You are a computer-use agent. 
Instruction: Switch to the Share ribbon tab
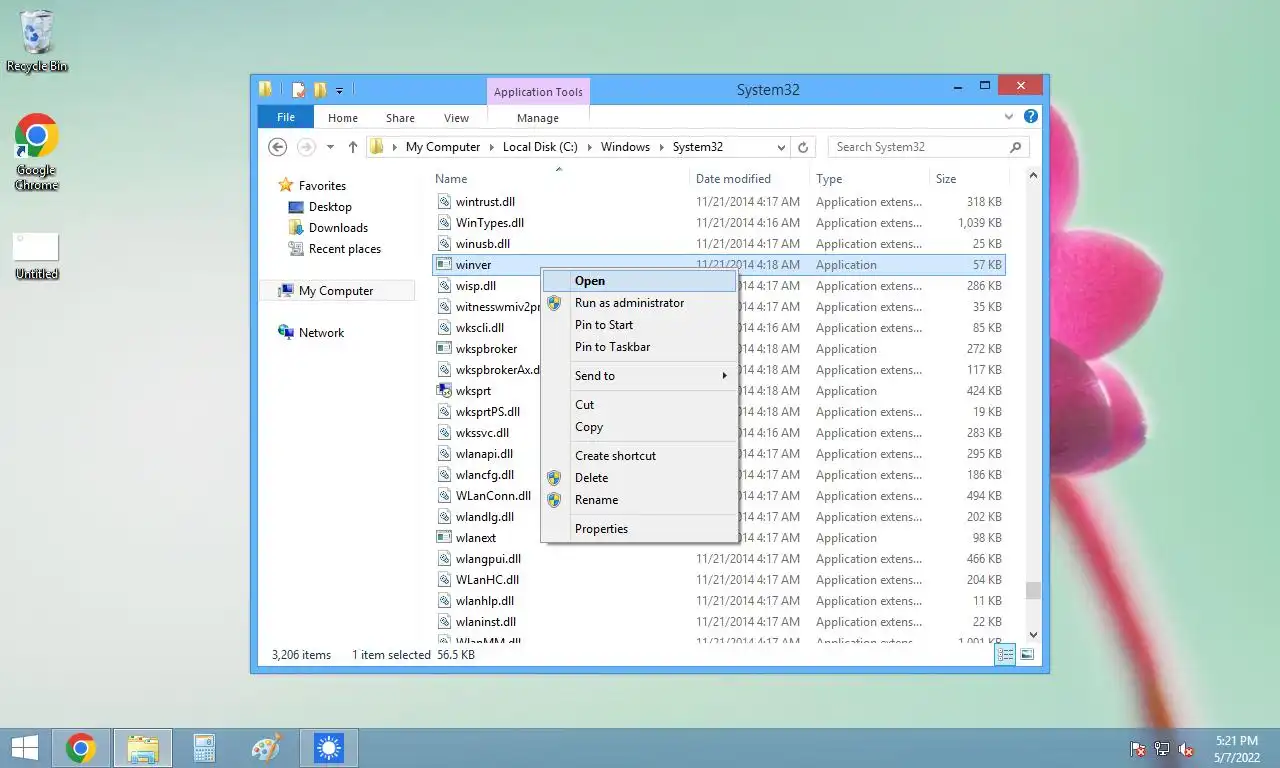coord(400,118)
